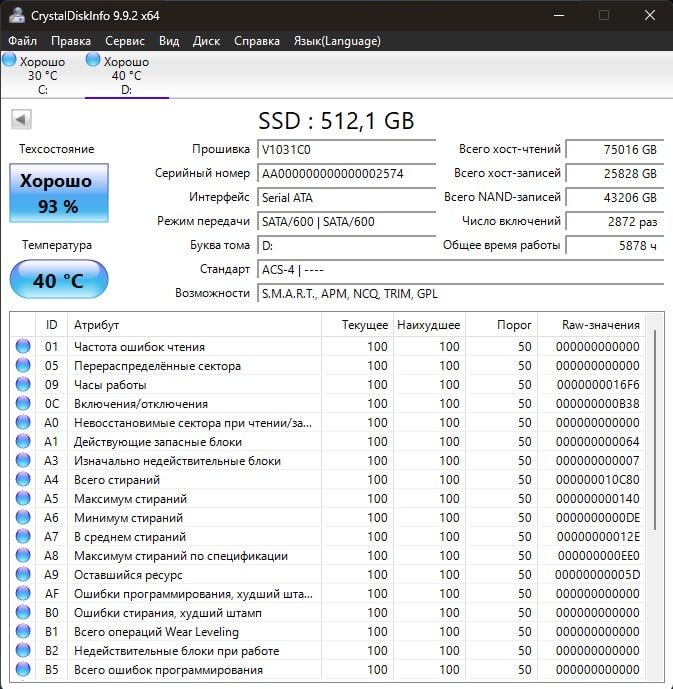
Task: Click the Прошивка field V1031C0
Action: click(346, 149)
